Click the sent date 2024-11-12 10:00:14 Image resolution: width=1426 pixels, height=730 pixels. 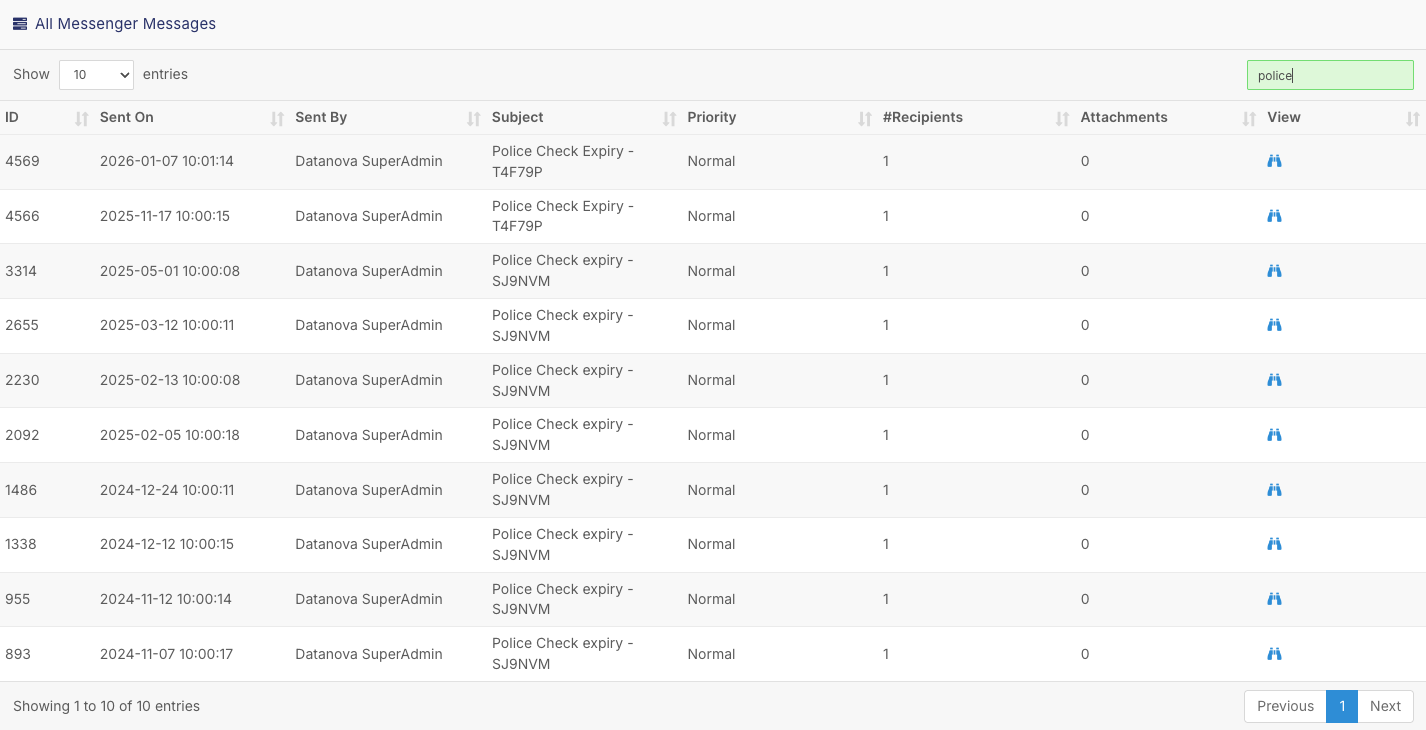[x=166, y=599]
